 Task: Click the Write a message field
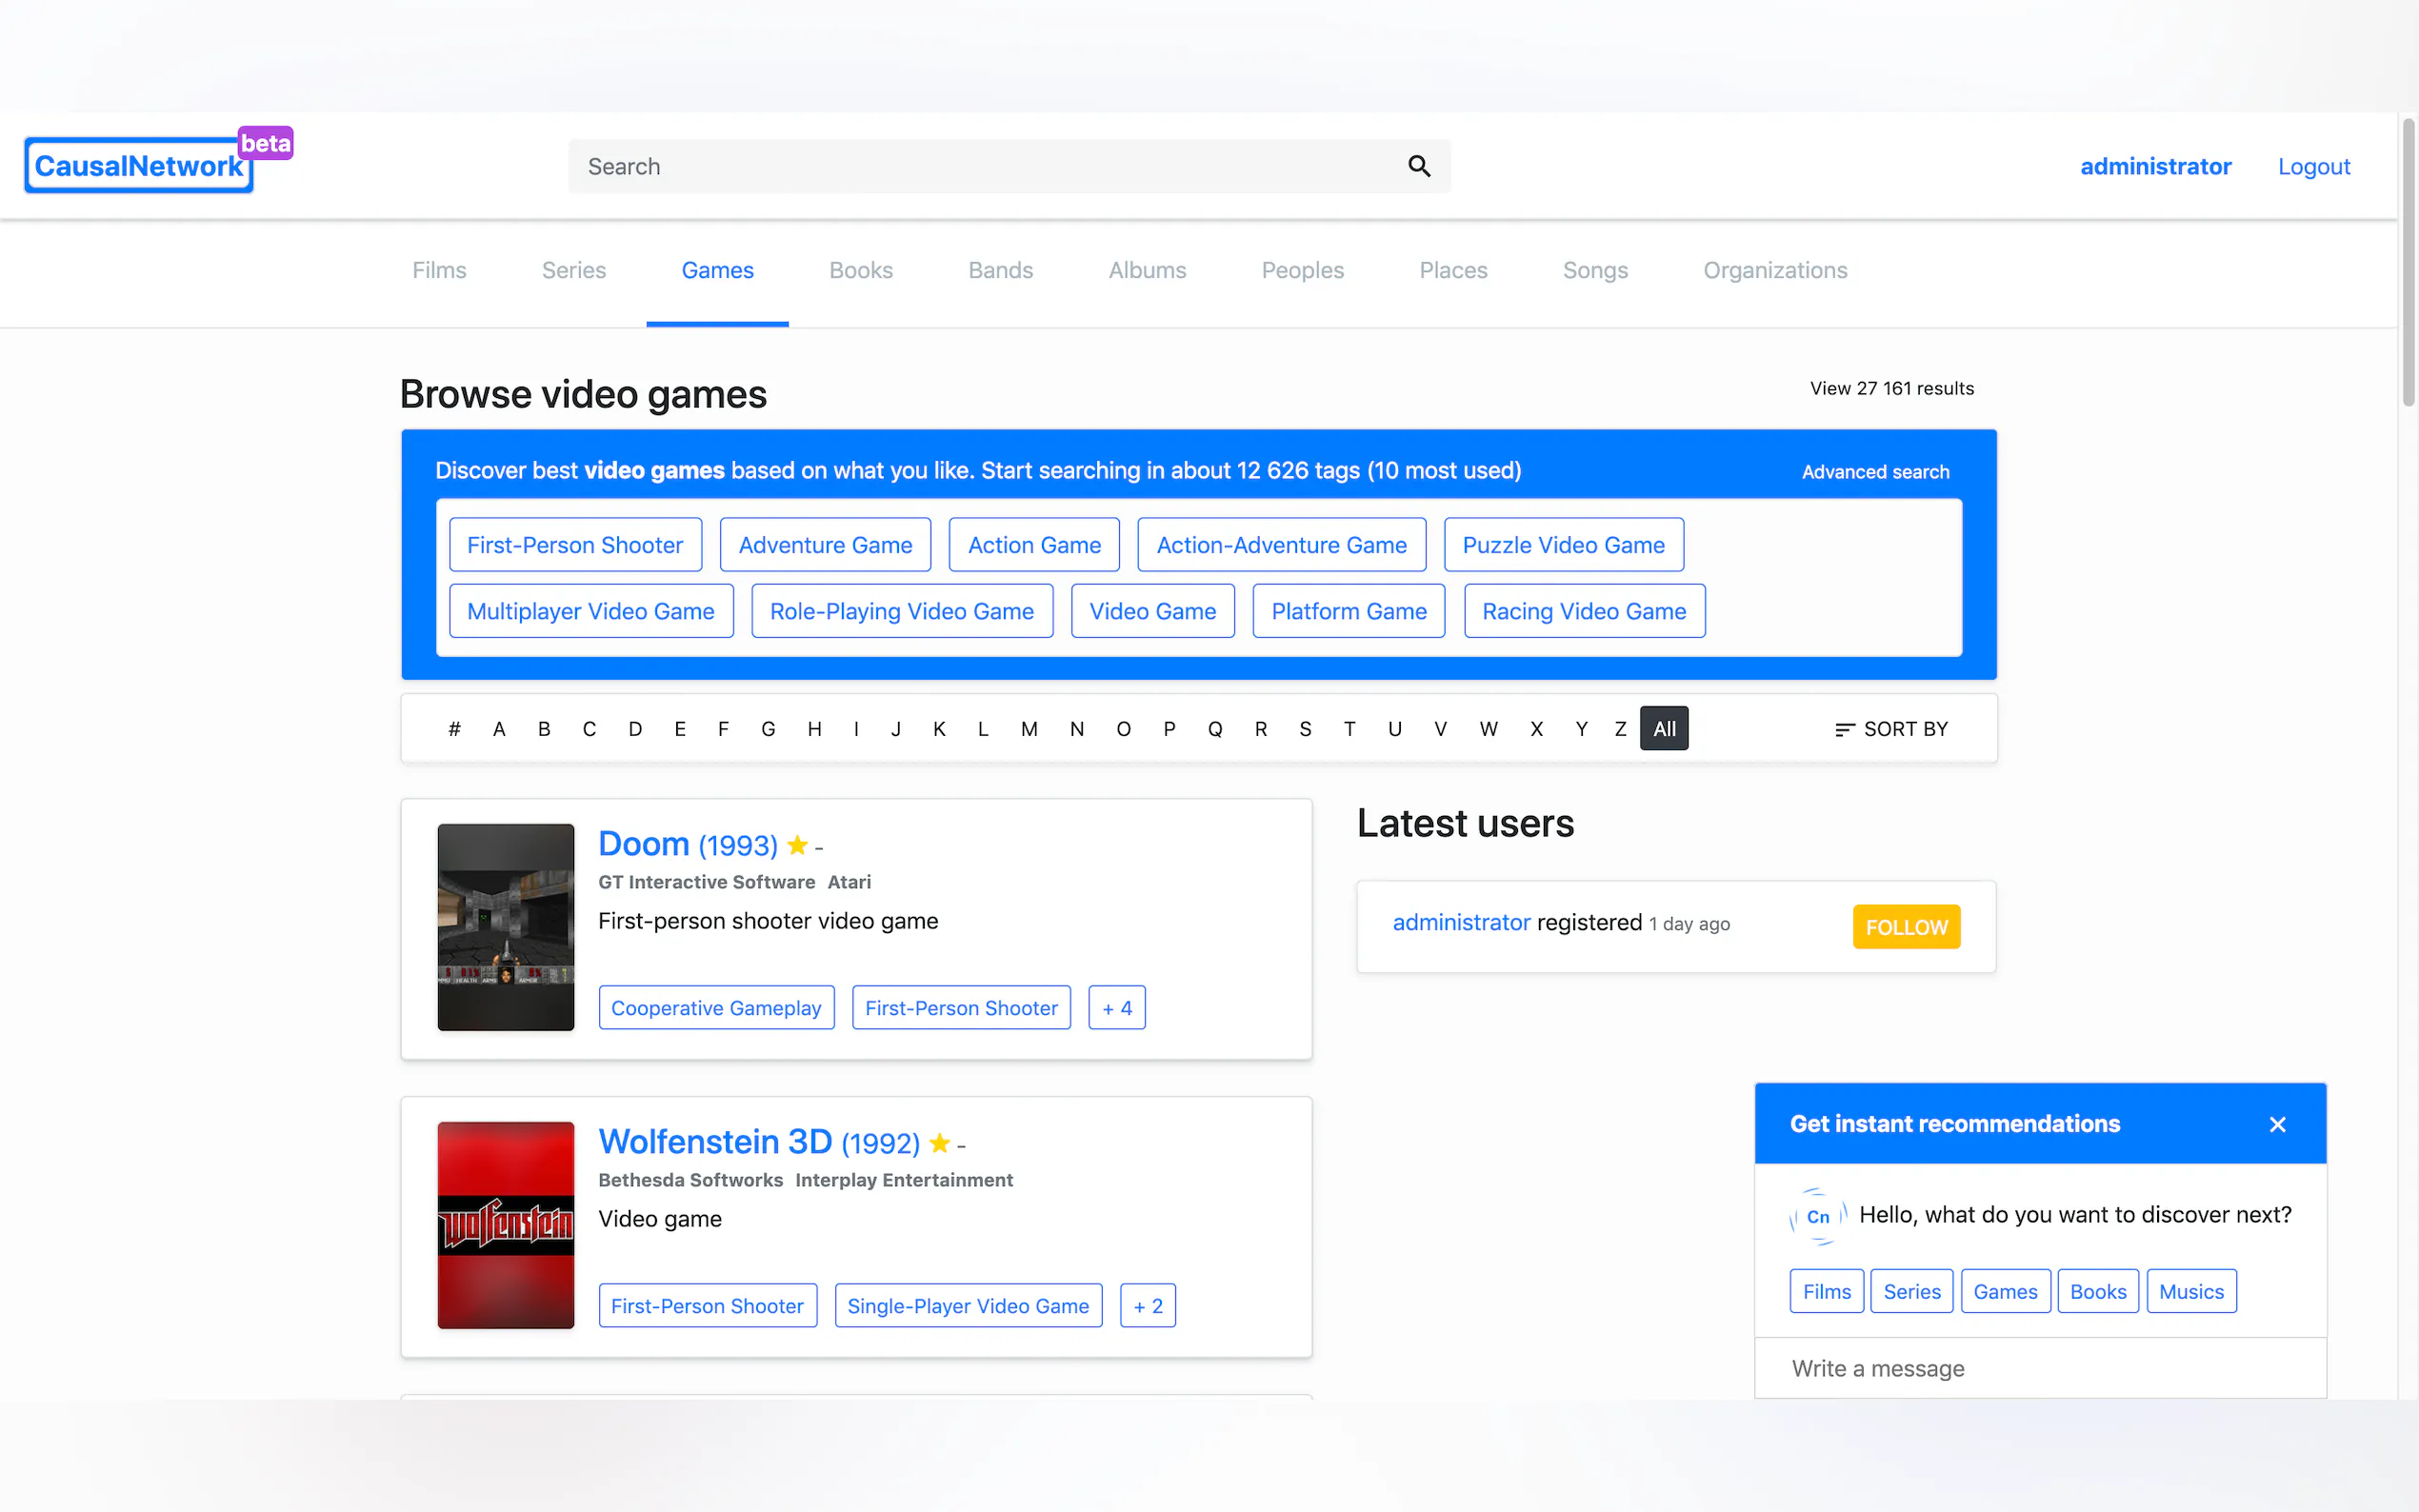pos(2038,1368)
